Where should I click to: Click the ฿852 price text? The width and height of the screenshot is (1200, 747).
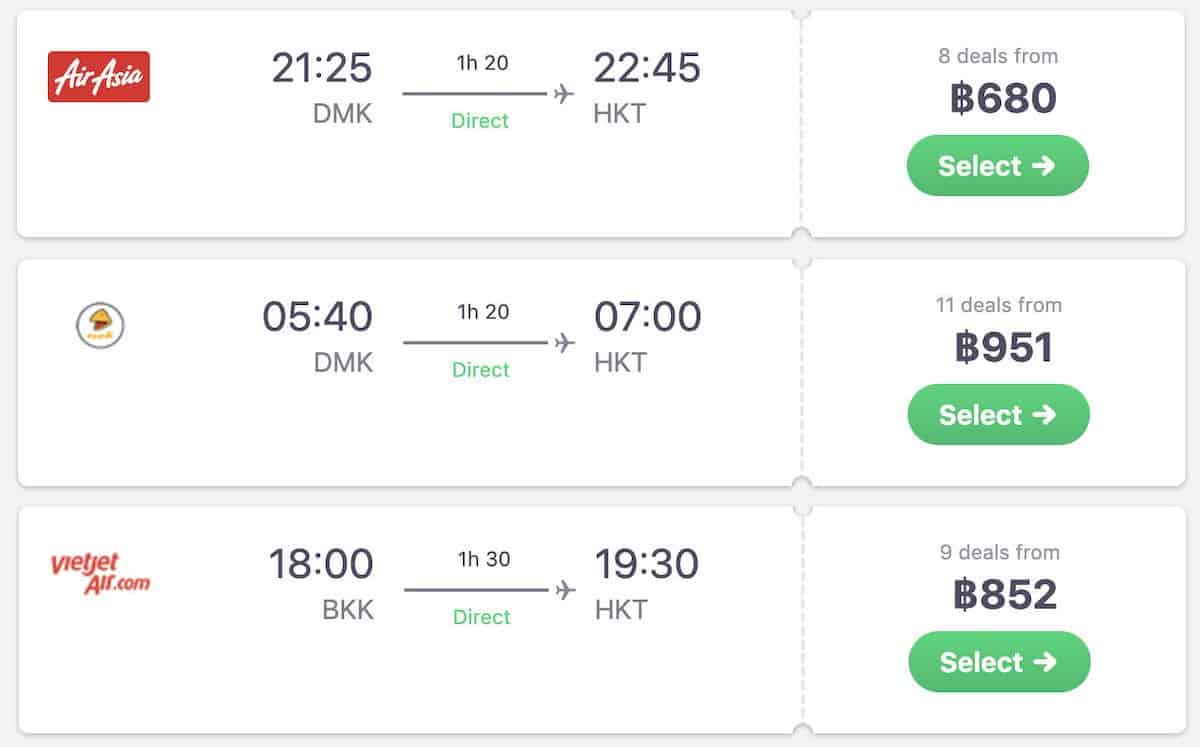pyautogui.click(x=1004, y=594)
